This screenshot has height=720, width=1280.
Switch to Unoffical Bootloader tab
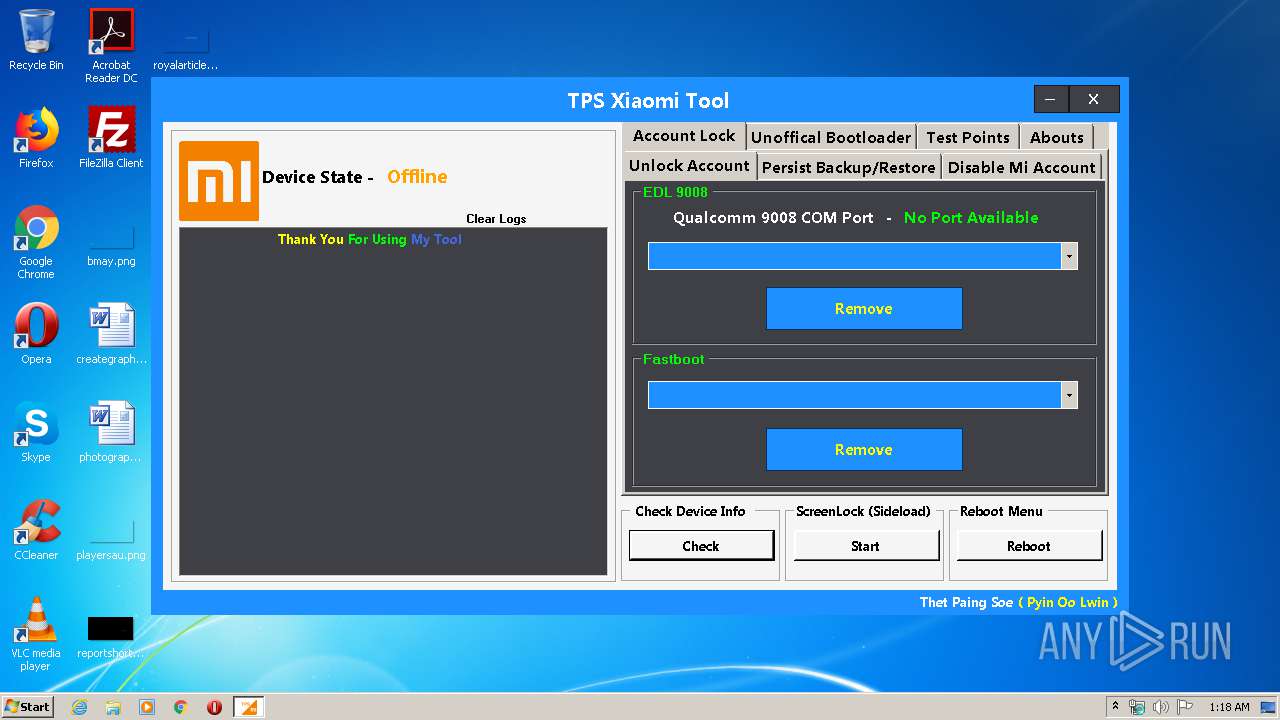tap(831, 137)
